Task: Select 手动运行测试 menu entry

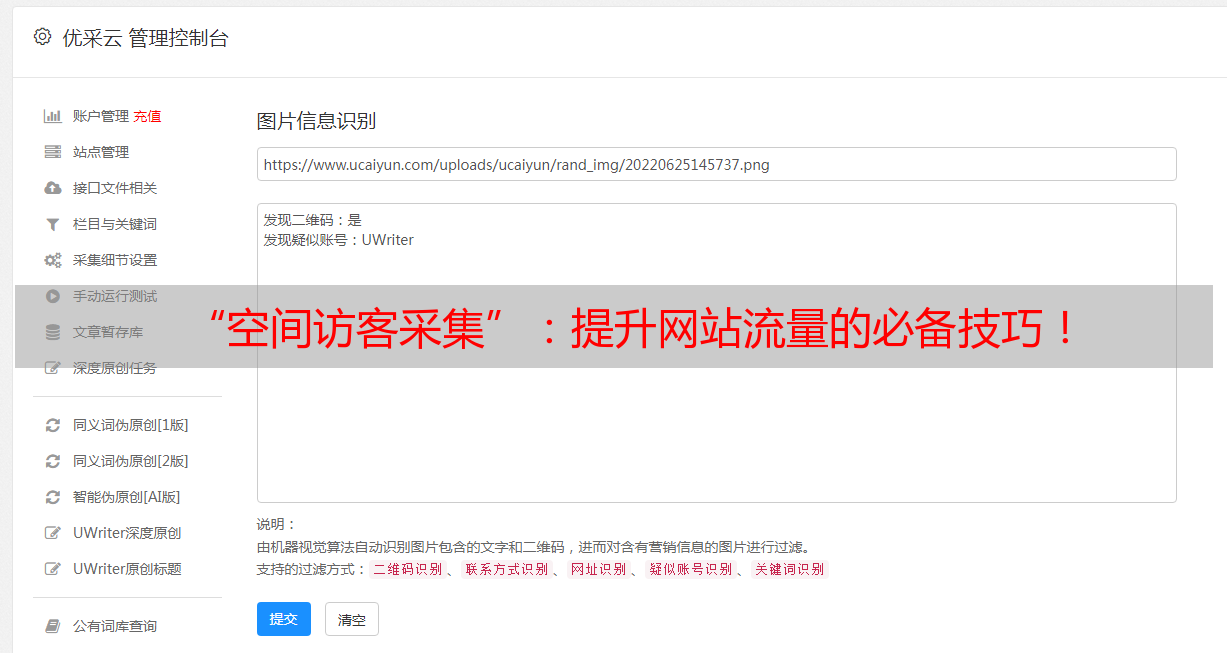Action: 115,296
